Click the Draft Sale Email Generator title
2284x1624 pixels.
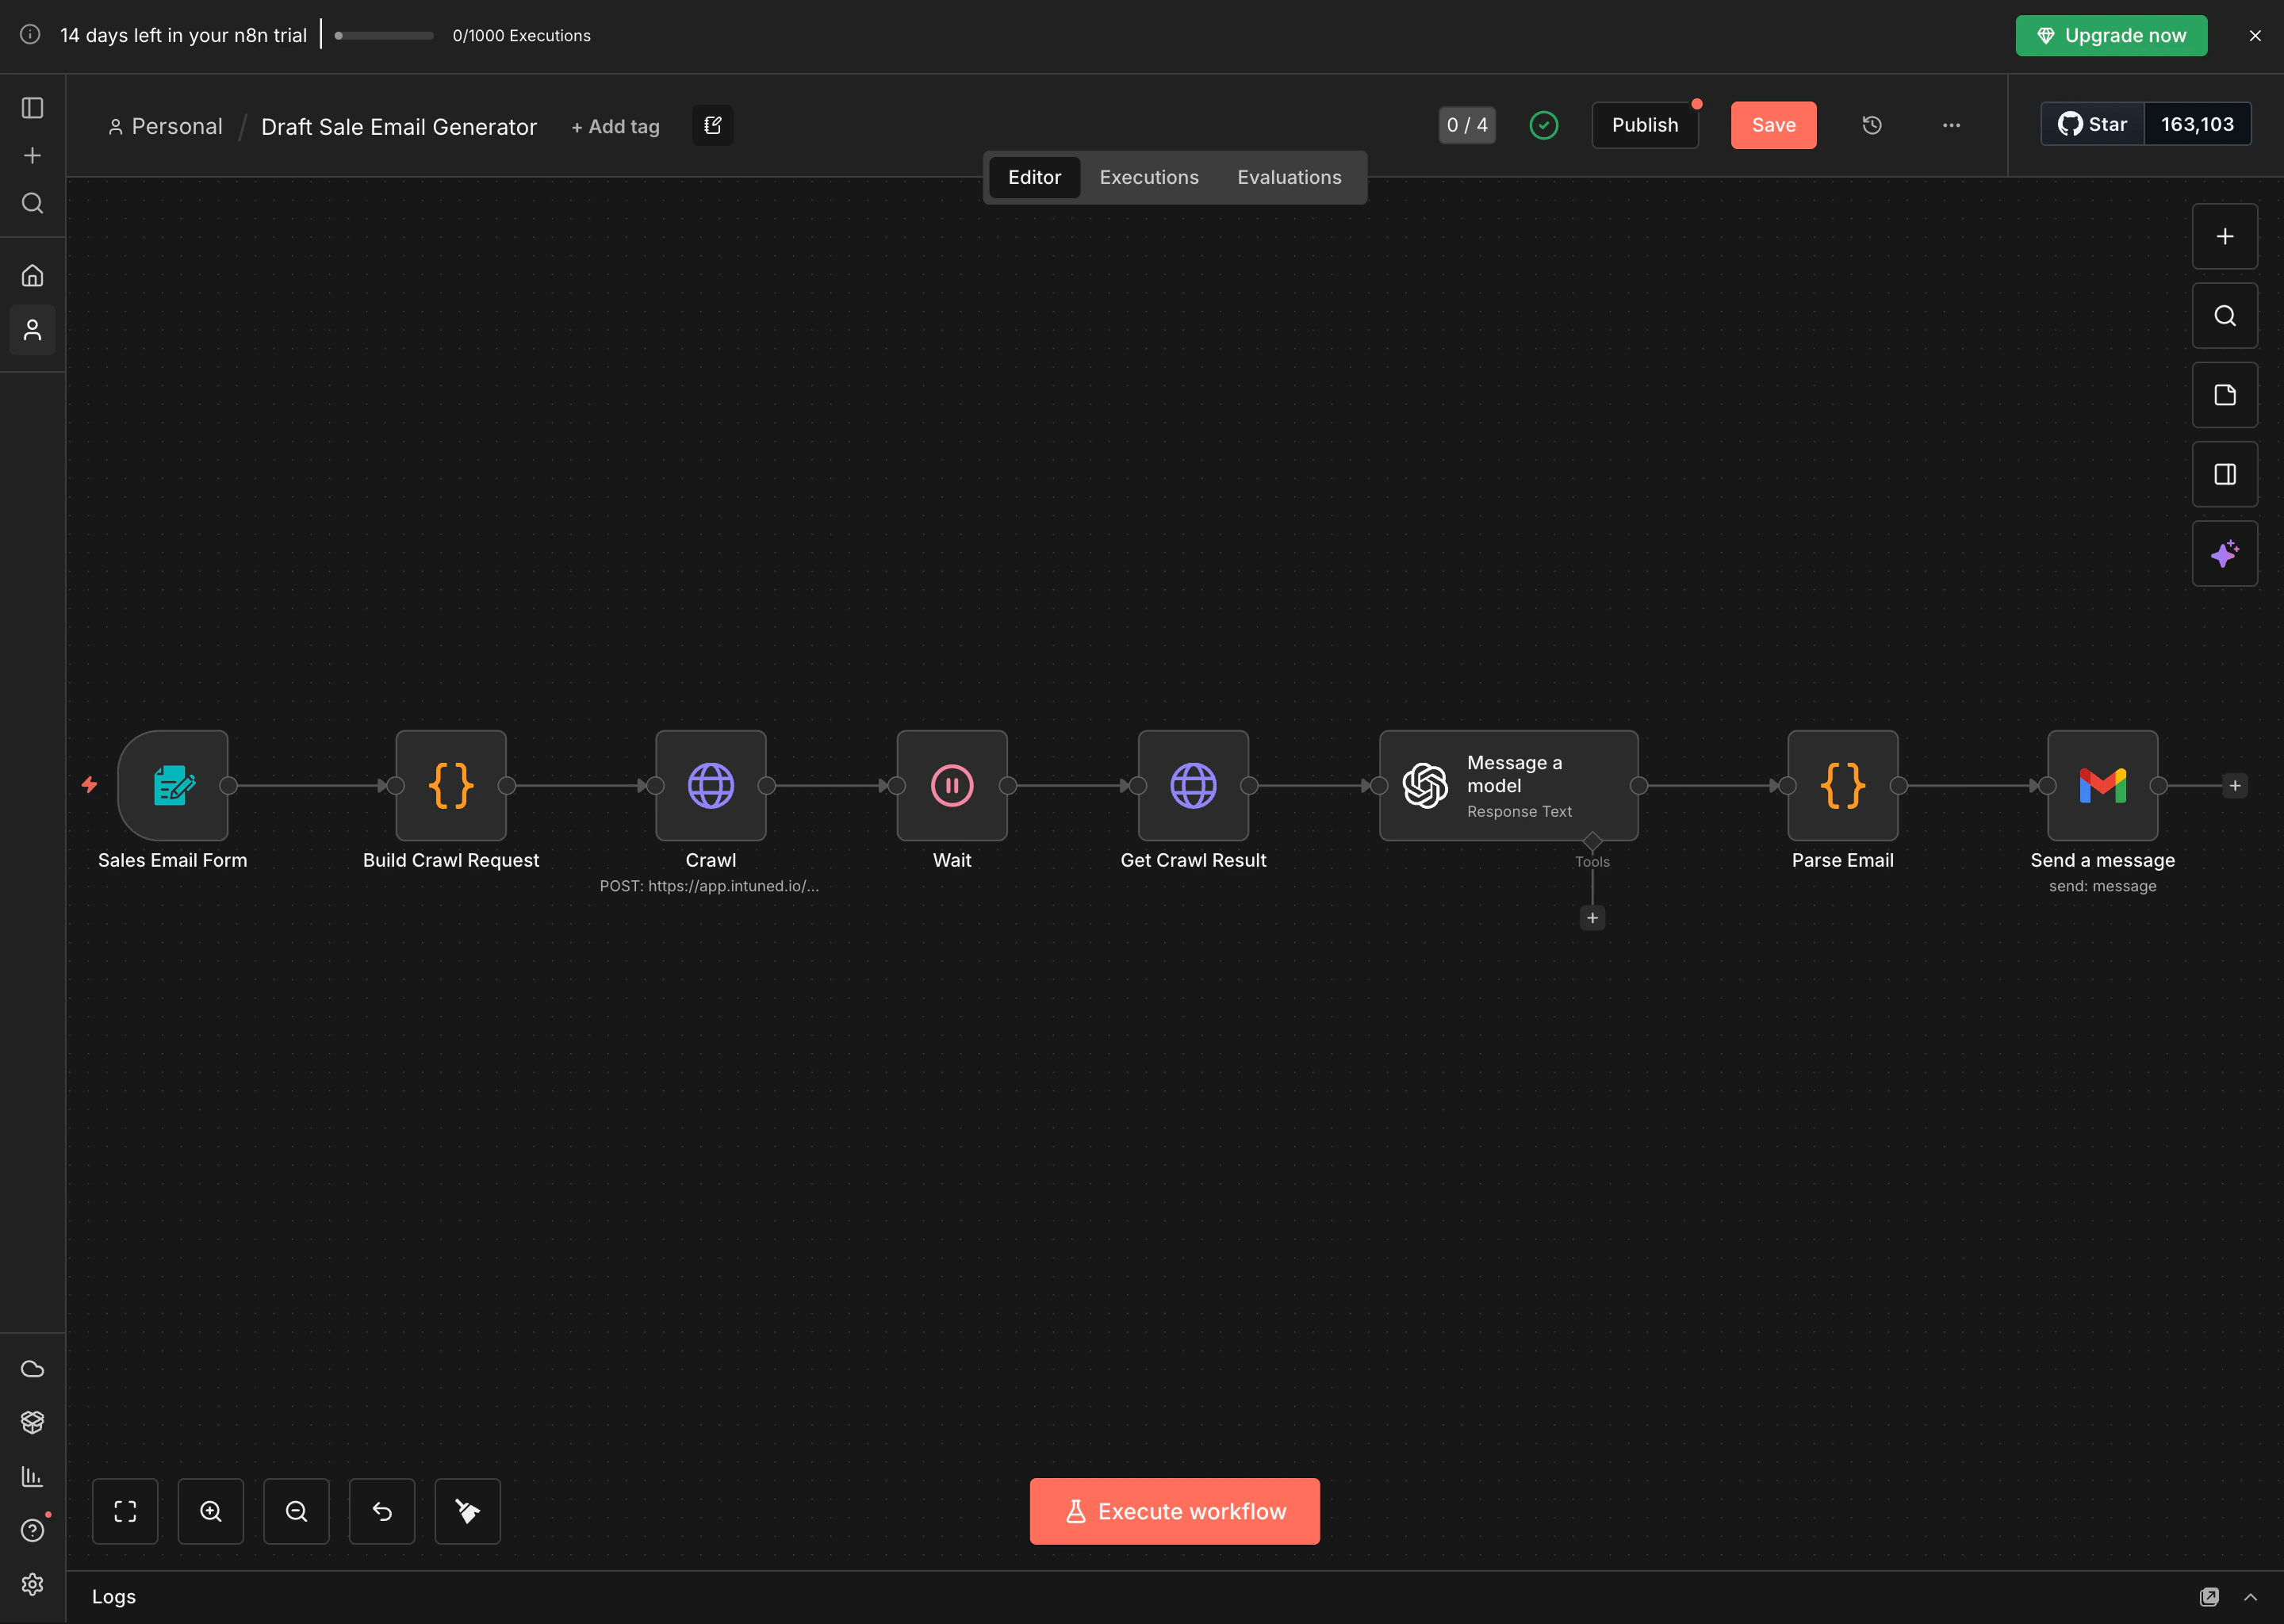399,127
